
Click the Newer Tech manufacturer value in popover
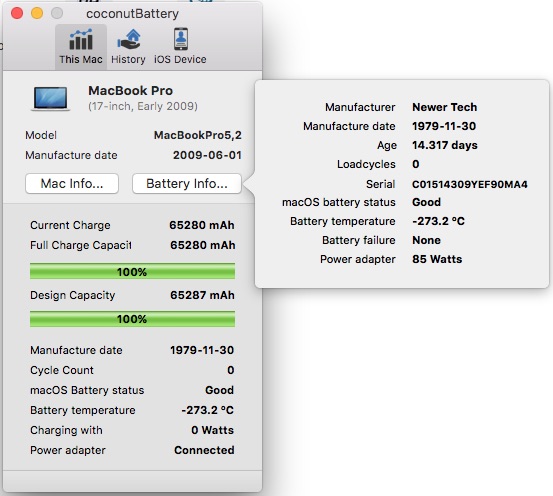point(445,107)
